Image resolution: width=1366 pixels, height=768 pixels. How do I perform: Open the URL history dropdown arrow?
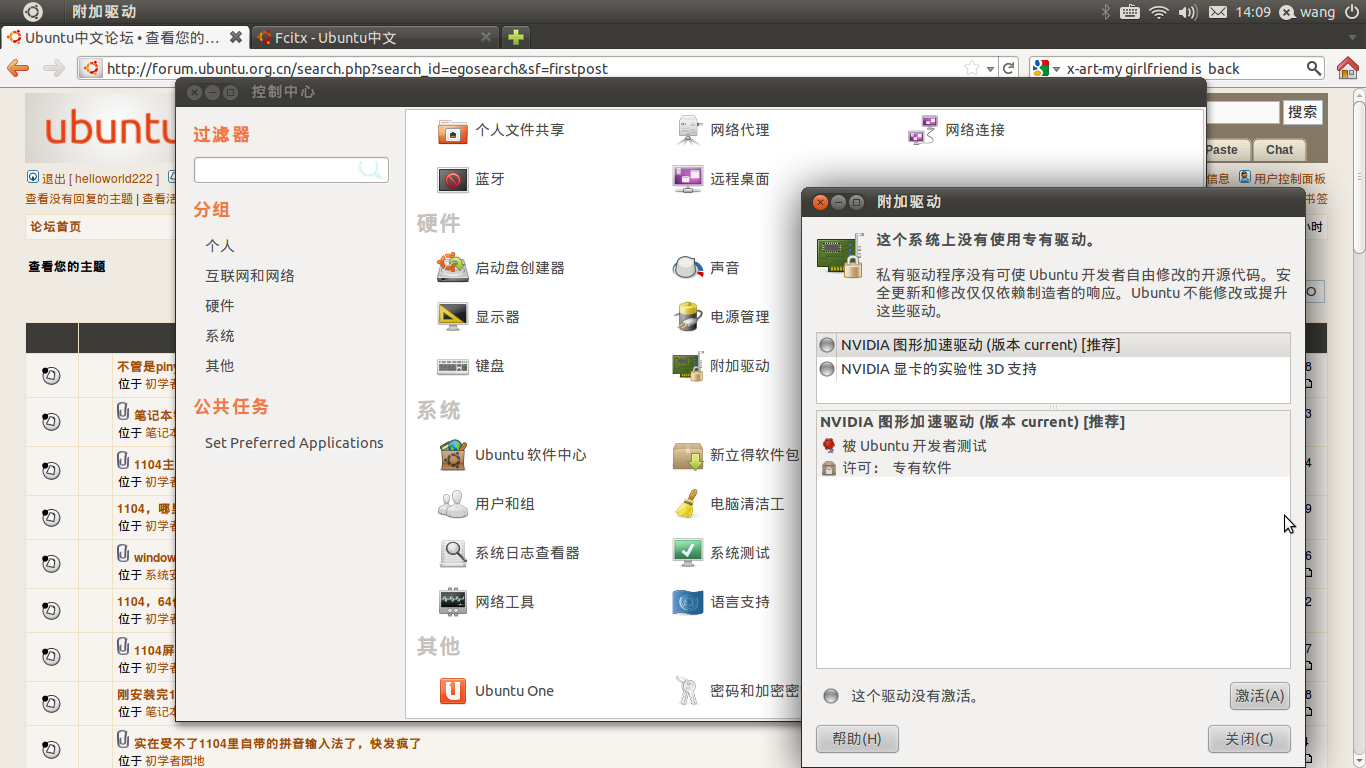(991, 69)
